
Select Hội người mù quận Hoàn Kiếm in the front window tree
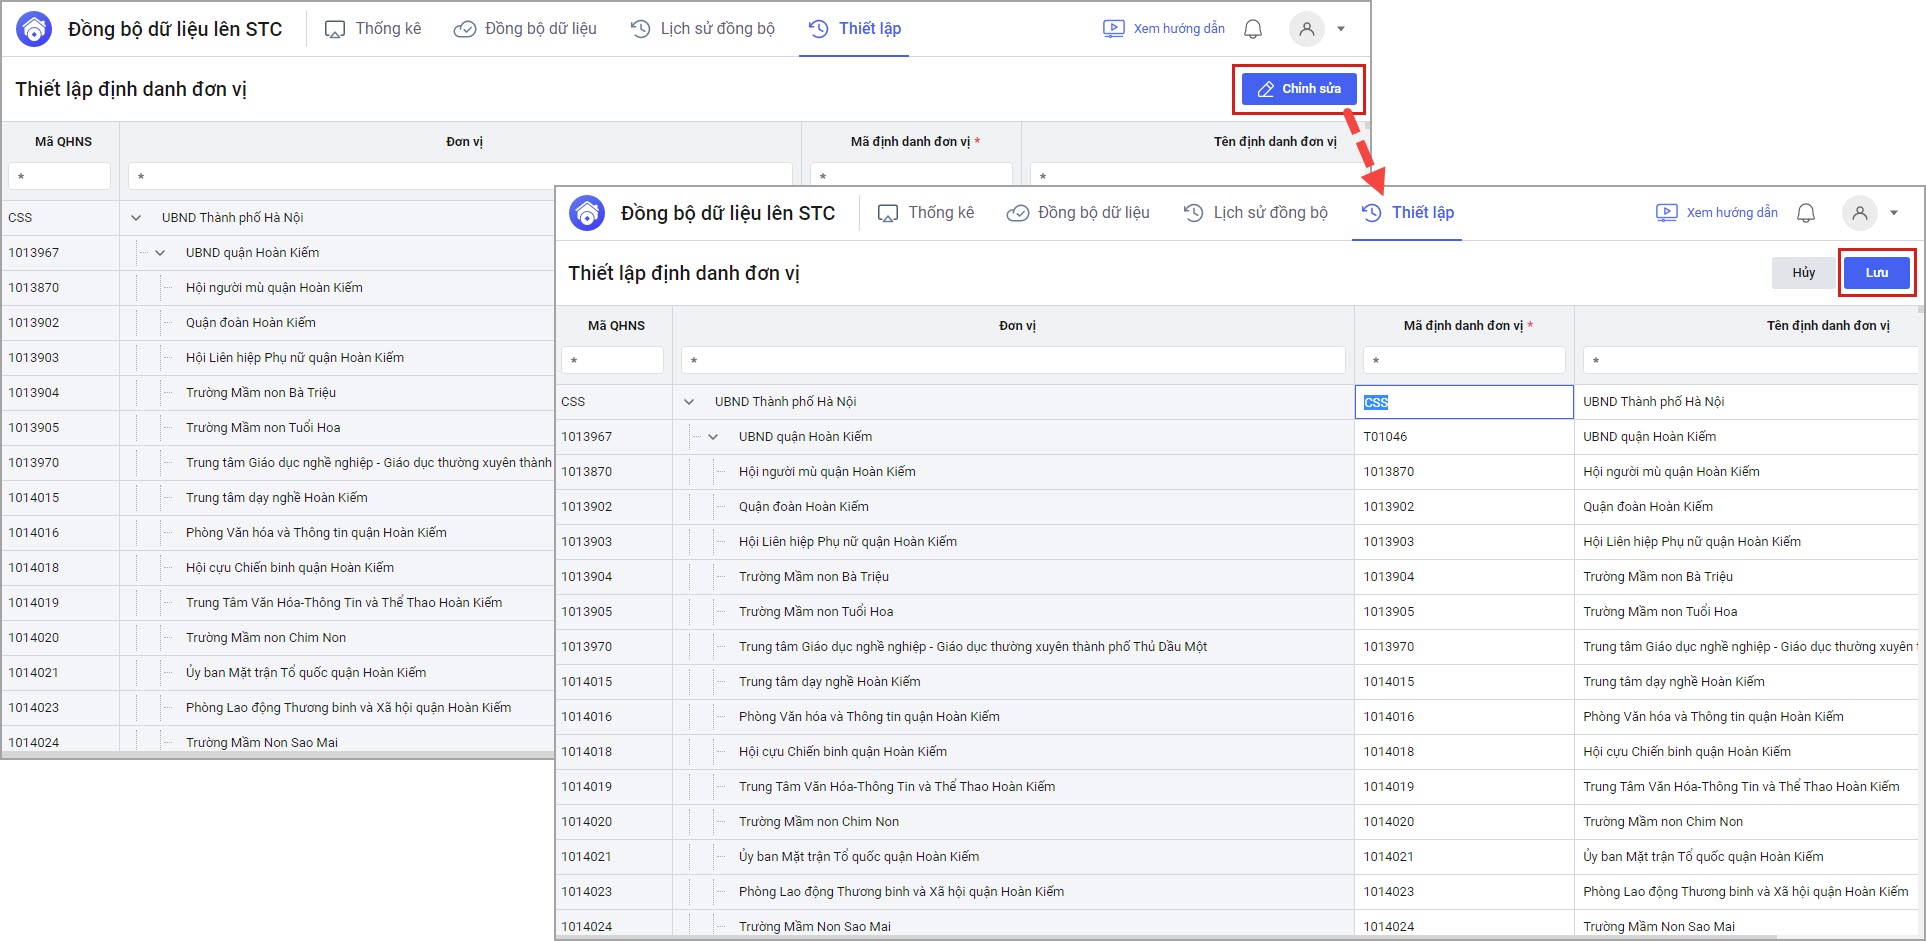(827, 472)
